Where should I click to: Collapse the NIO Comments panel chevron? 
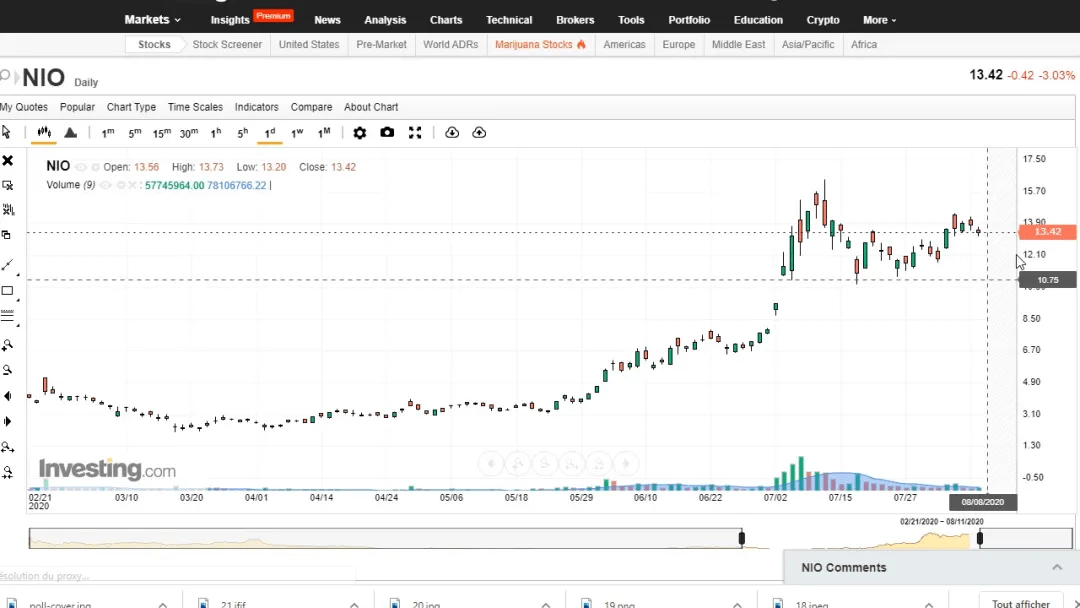coord(1057,567)
